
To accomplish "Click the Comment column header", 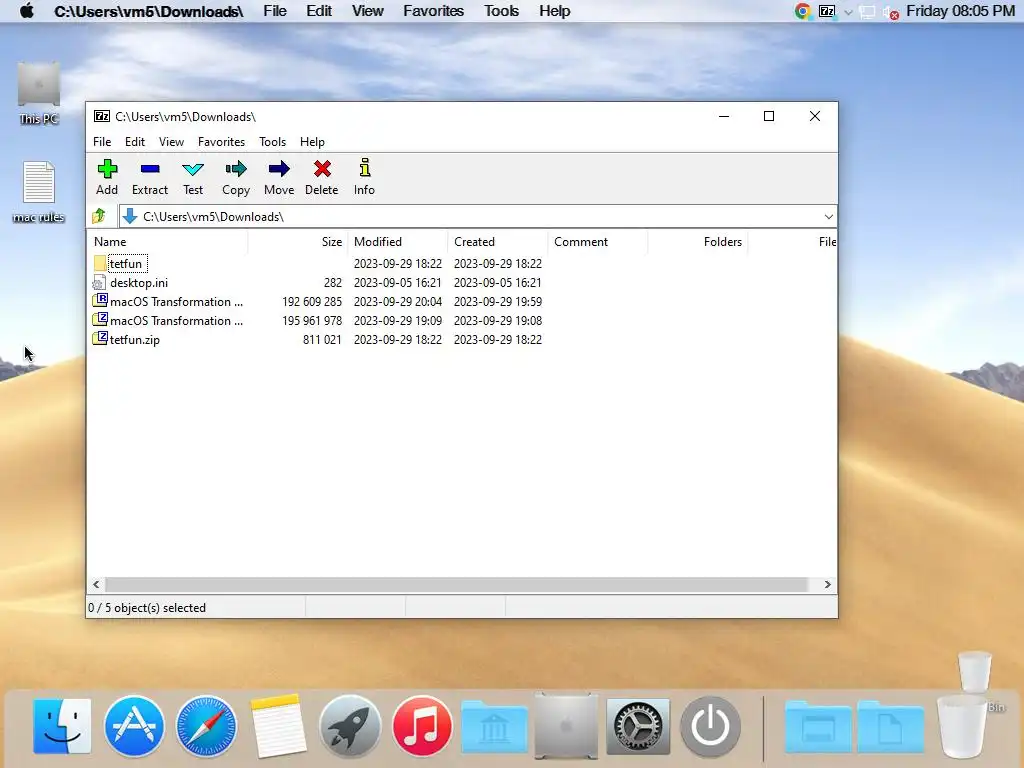I will click(598, 242).
